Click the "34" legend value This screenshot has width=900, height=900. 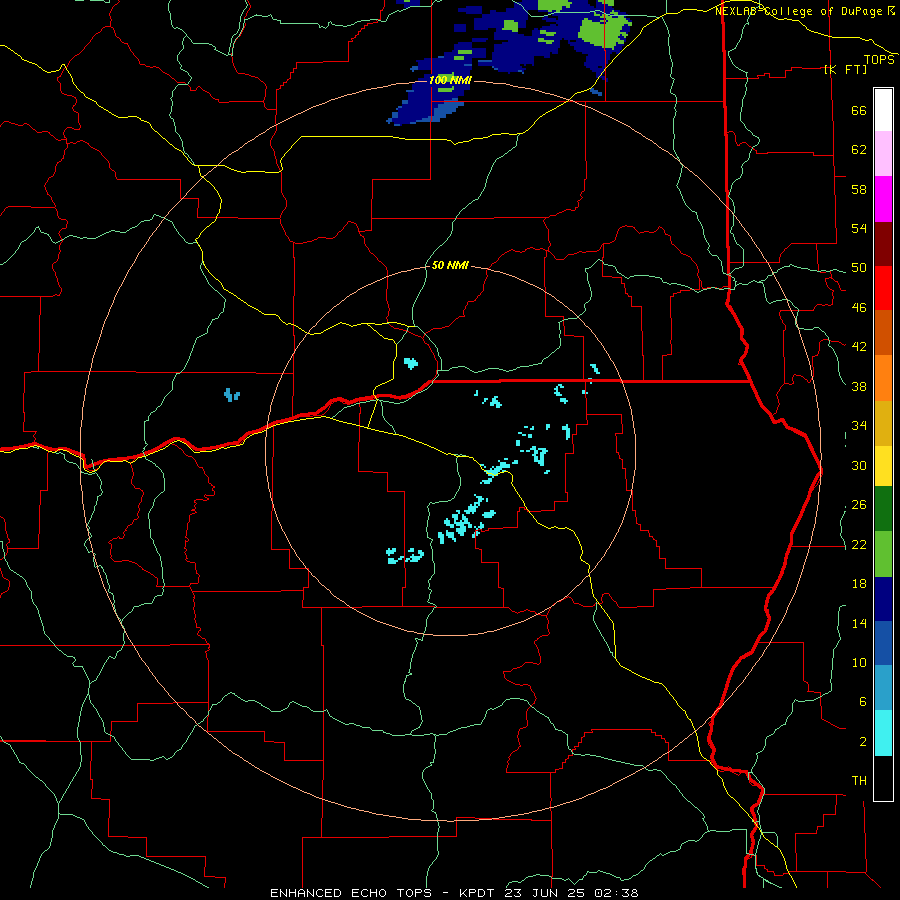(859, 426)
